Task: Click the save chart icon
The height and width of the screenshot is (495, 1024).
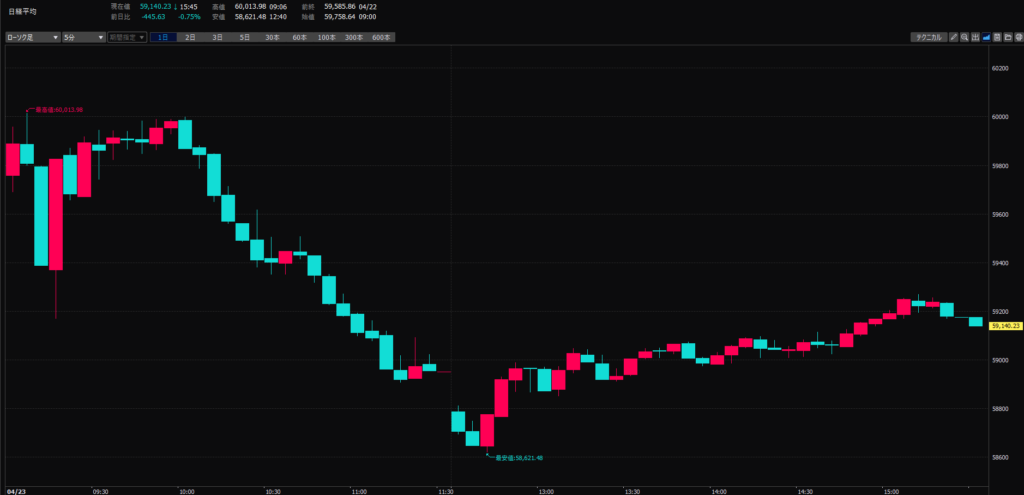Action: point(997,37)
